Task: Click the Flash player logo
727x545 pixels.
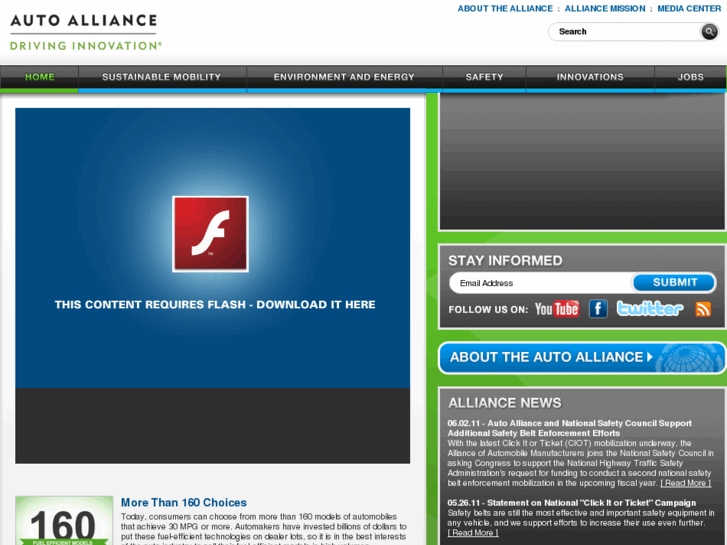Action: coord(210,234)
